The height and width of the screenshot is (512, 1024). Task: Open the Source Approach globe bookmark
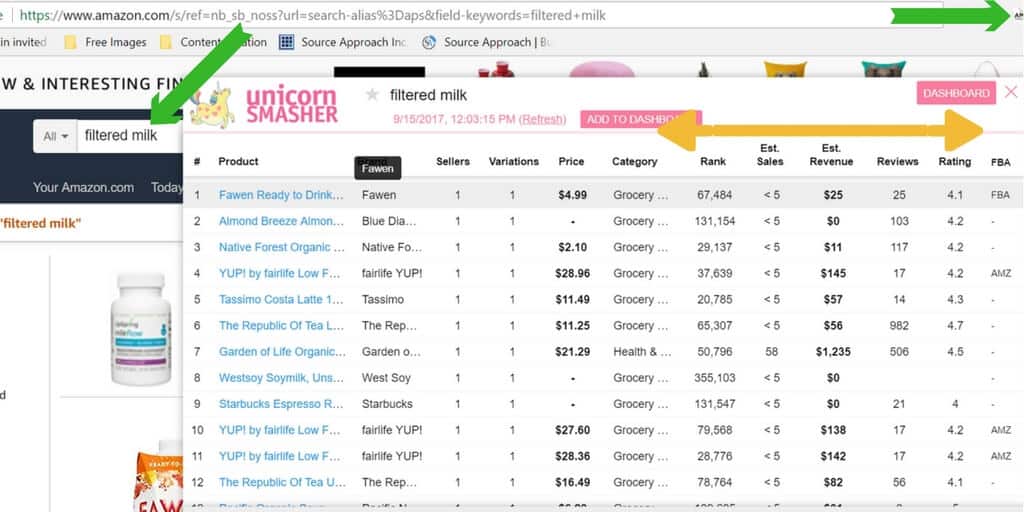point(487,42)
